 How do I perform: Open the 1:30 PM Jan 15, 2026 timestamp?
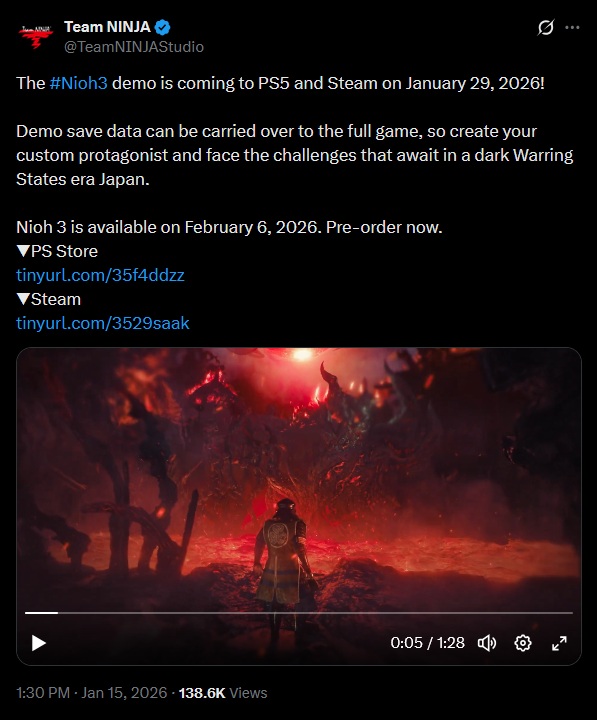point(91,692)
